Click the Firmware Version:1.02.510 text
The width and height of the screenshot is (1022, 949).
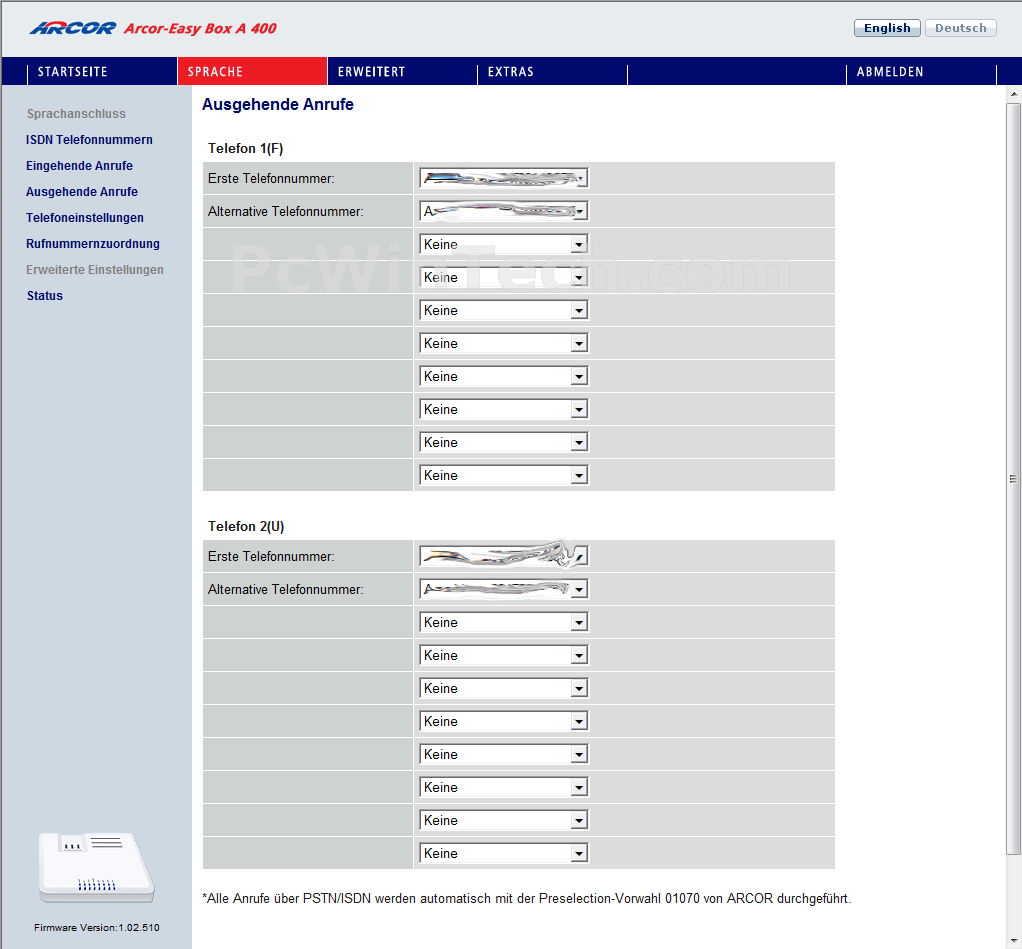tap(96, 927)
